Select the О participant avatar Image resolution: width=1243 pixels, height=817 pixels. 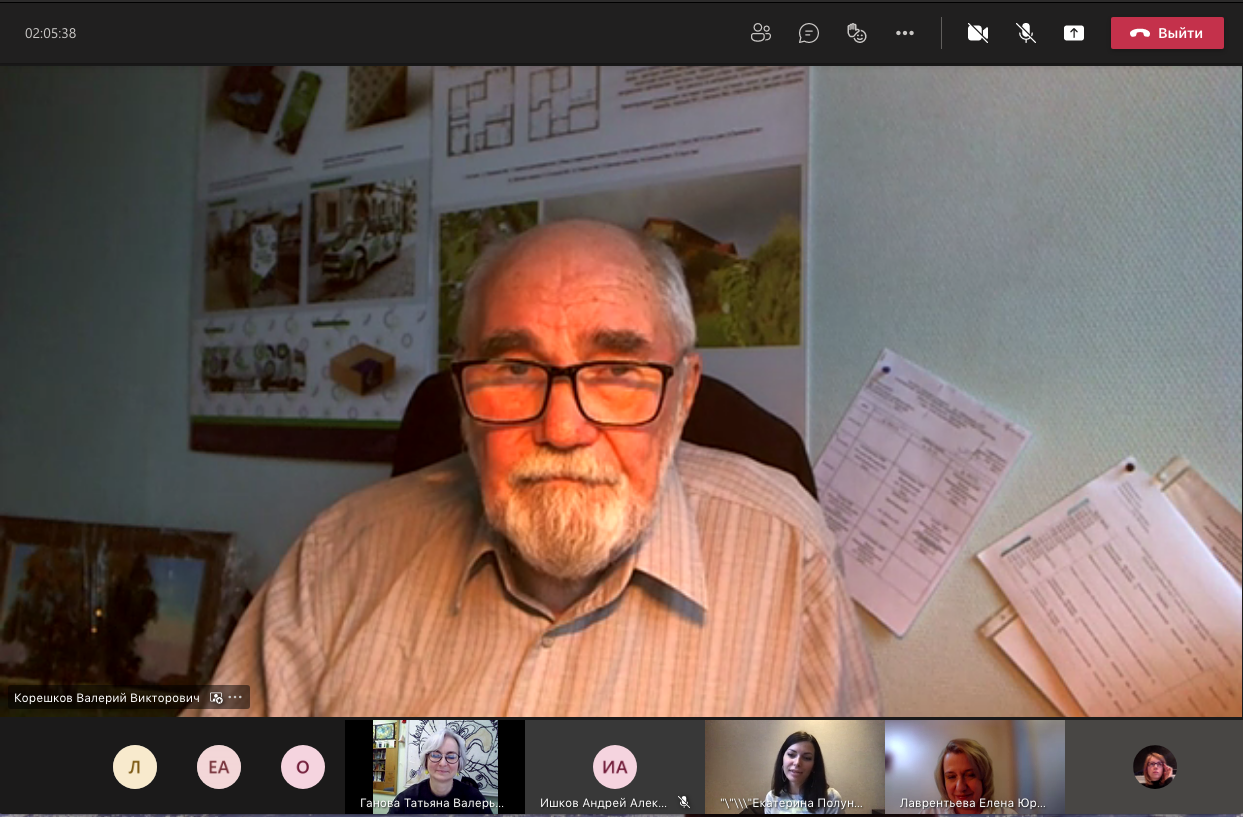(x=303, y=767)
